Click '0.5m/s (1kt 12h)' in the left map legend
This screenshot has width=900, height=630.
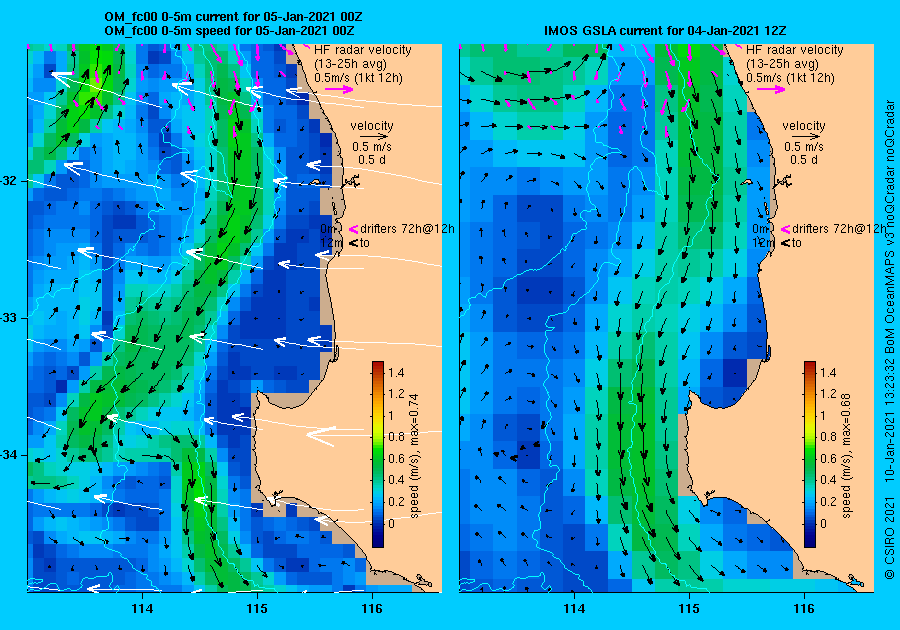[358, 77]
